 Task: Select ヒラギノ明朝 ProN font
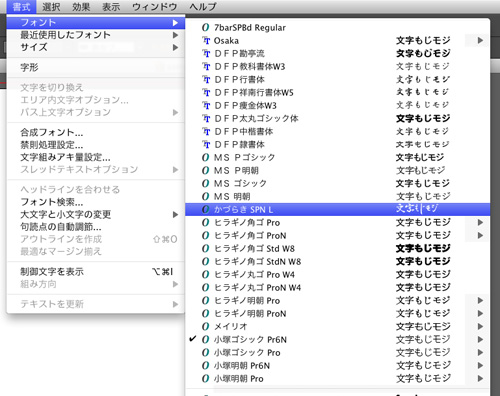337,313
